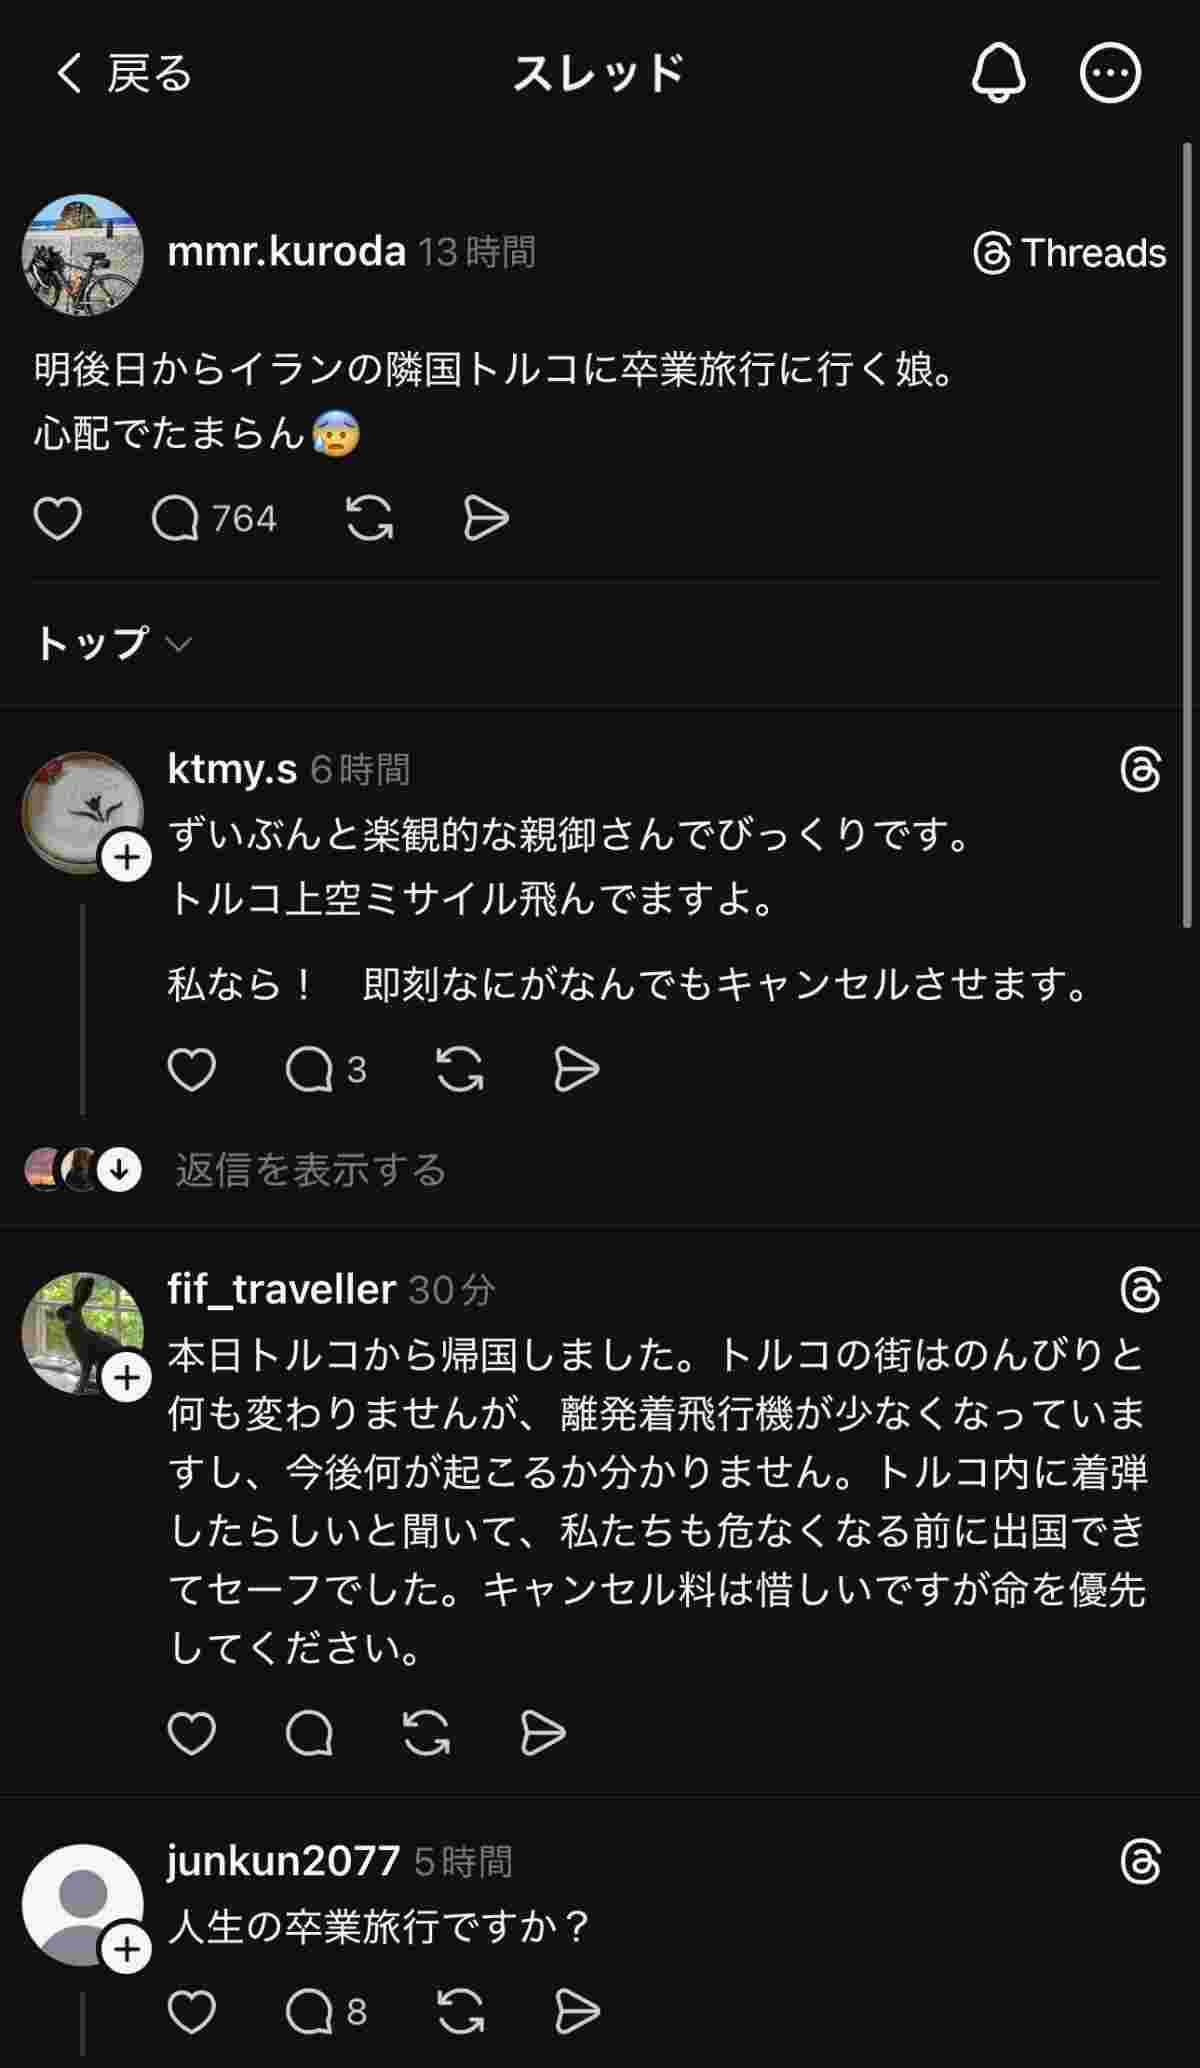Go back with the 戻る button
This screenshot has width=1200, height=2068.
coord(122,73)
